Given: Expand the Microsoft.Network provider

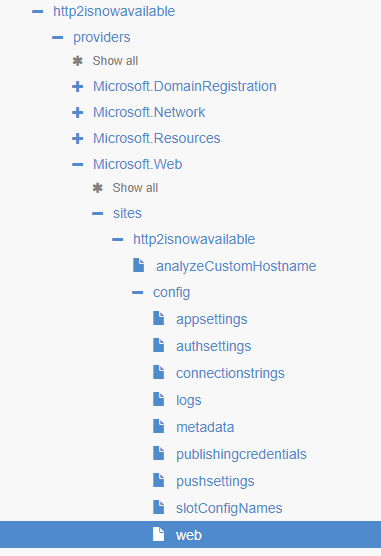Looking at the screenshot, I should (77, 112).
